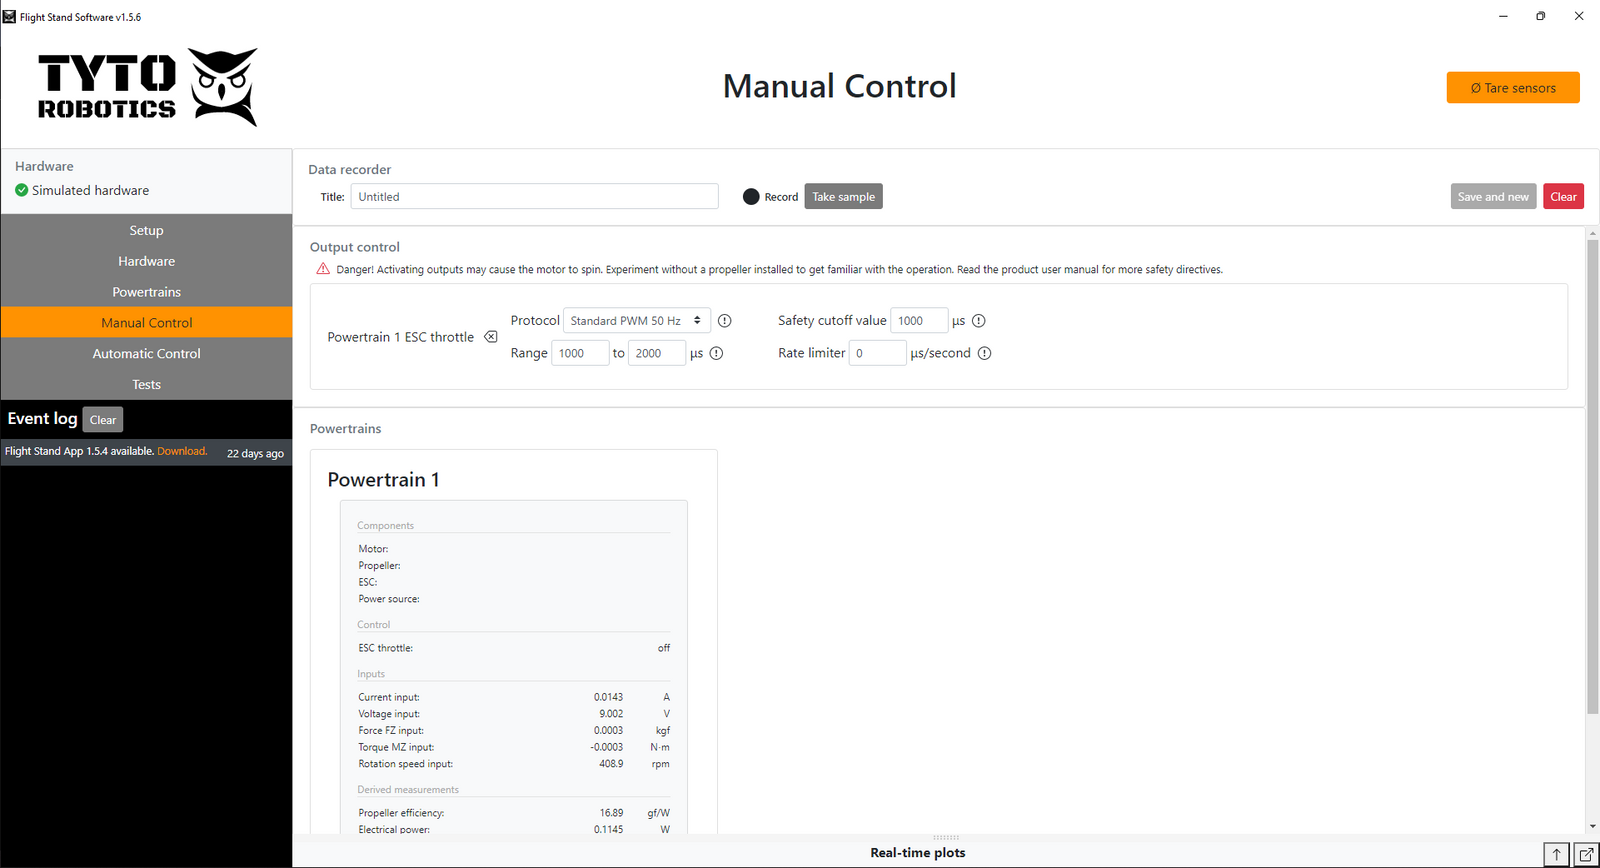
Task: Clear the event log
Action: coord(103,420)
